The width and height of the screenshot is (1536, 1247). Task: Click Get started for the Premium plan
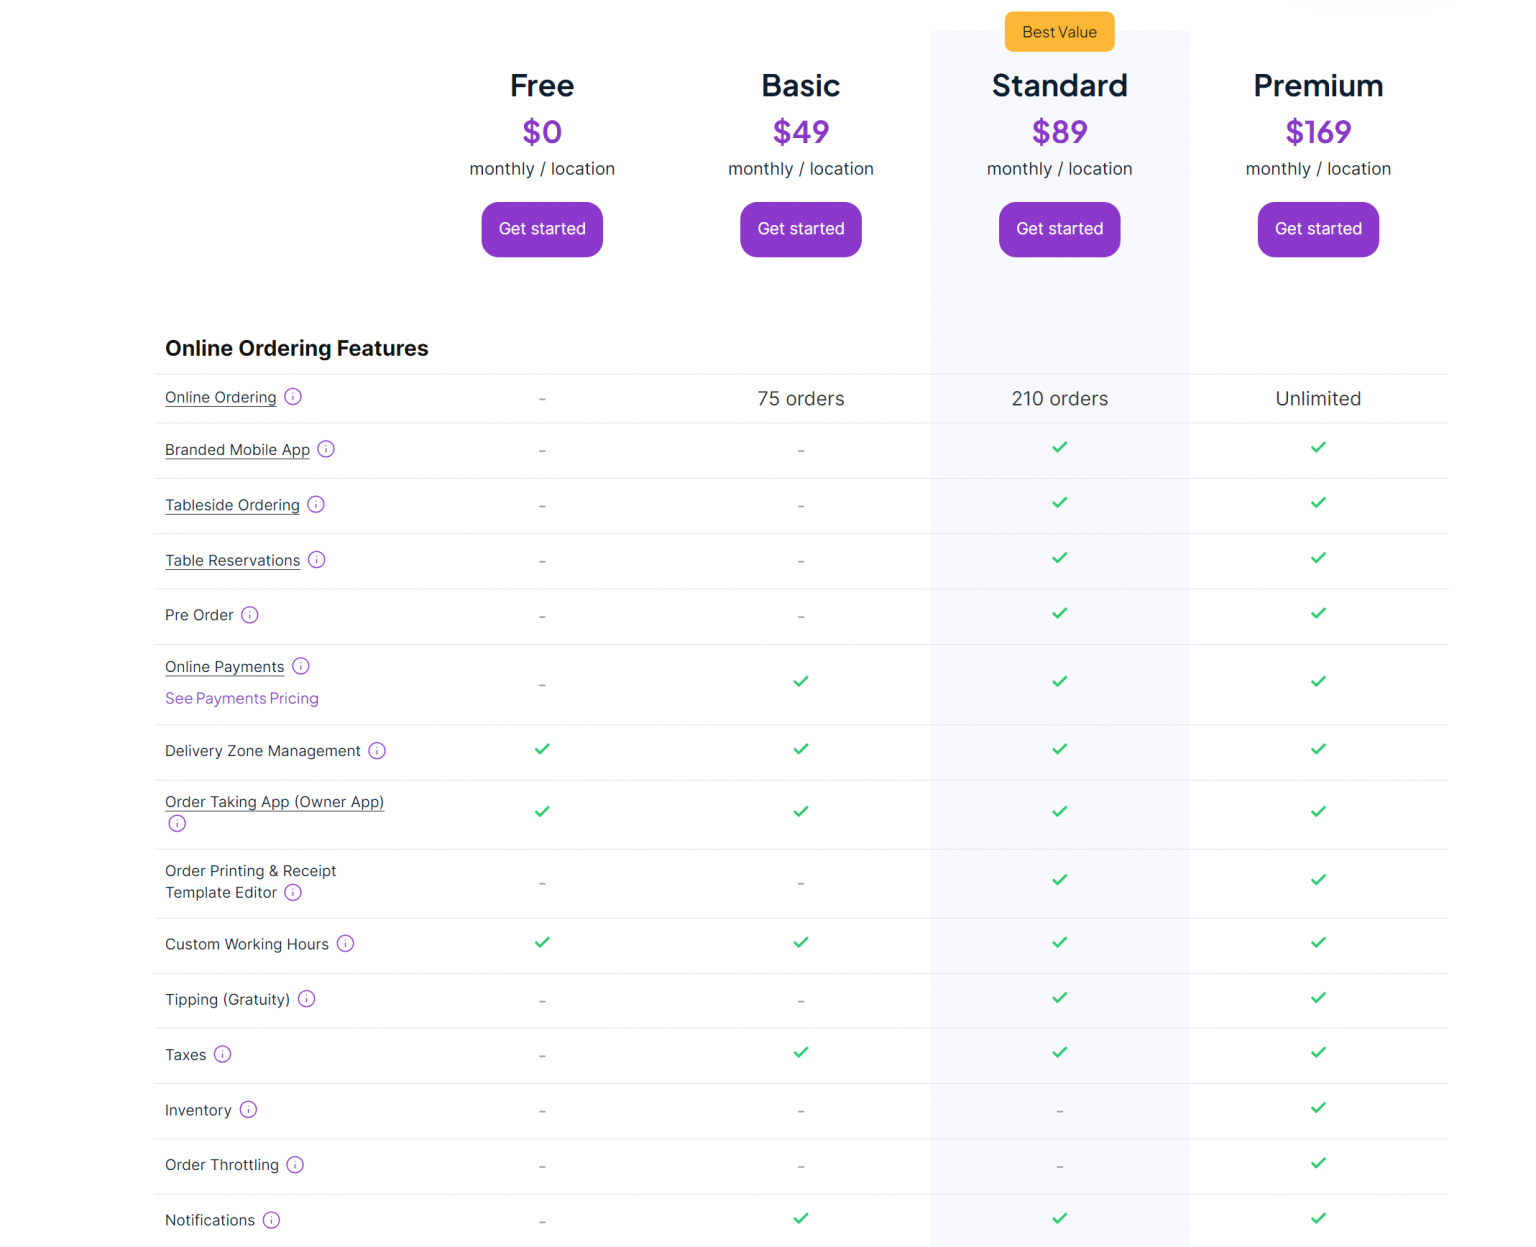coord(1318,229)
